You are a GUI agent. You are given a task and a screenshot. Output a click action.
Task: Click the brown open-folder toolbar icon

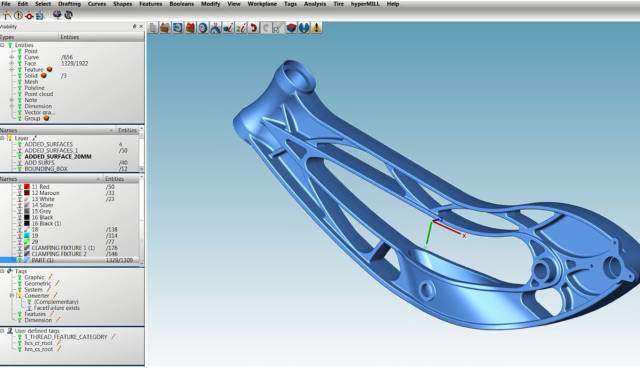coord(165,28)
